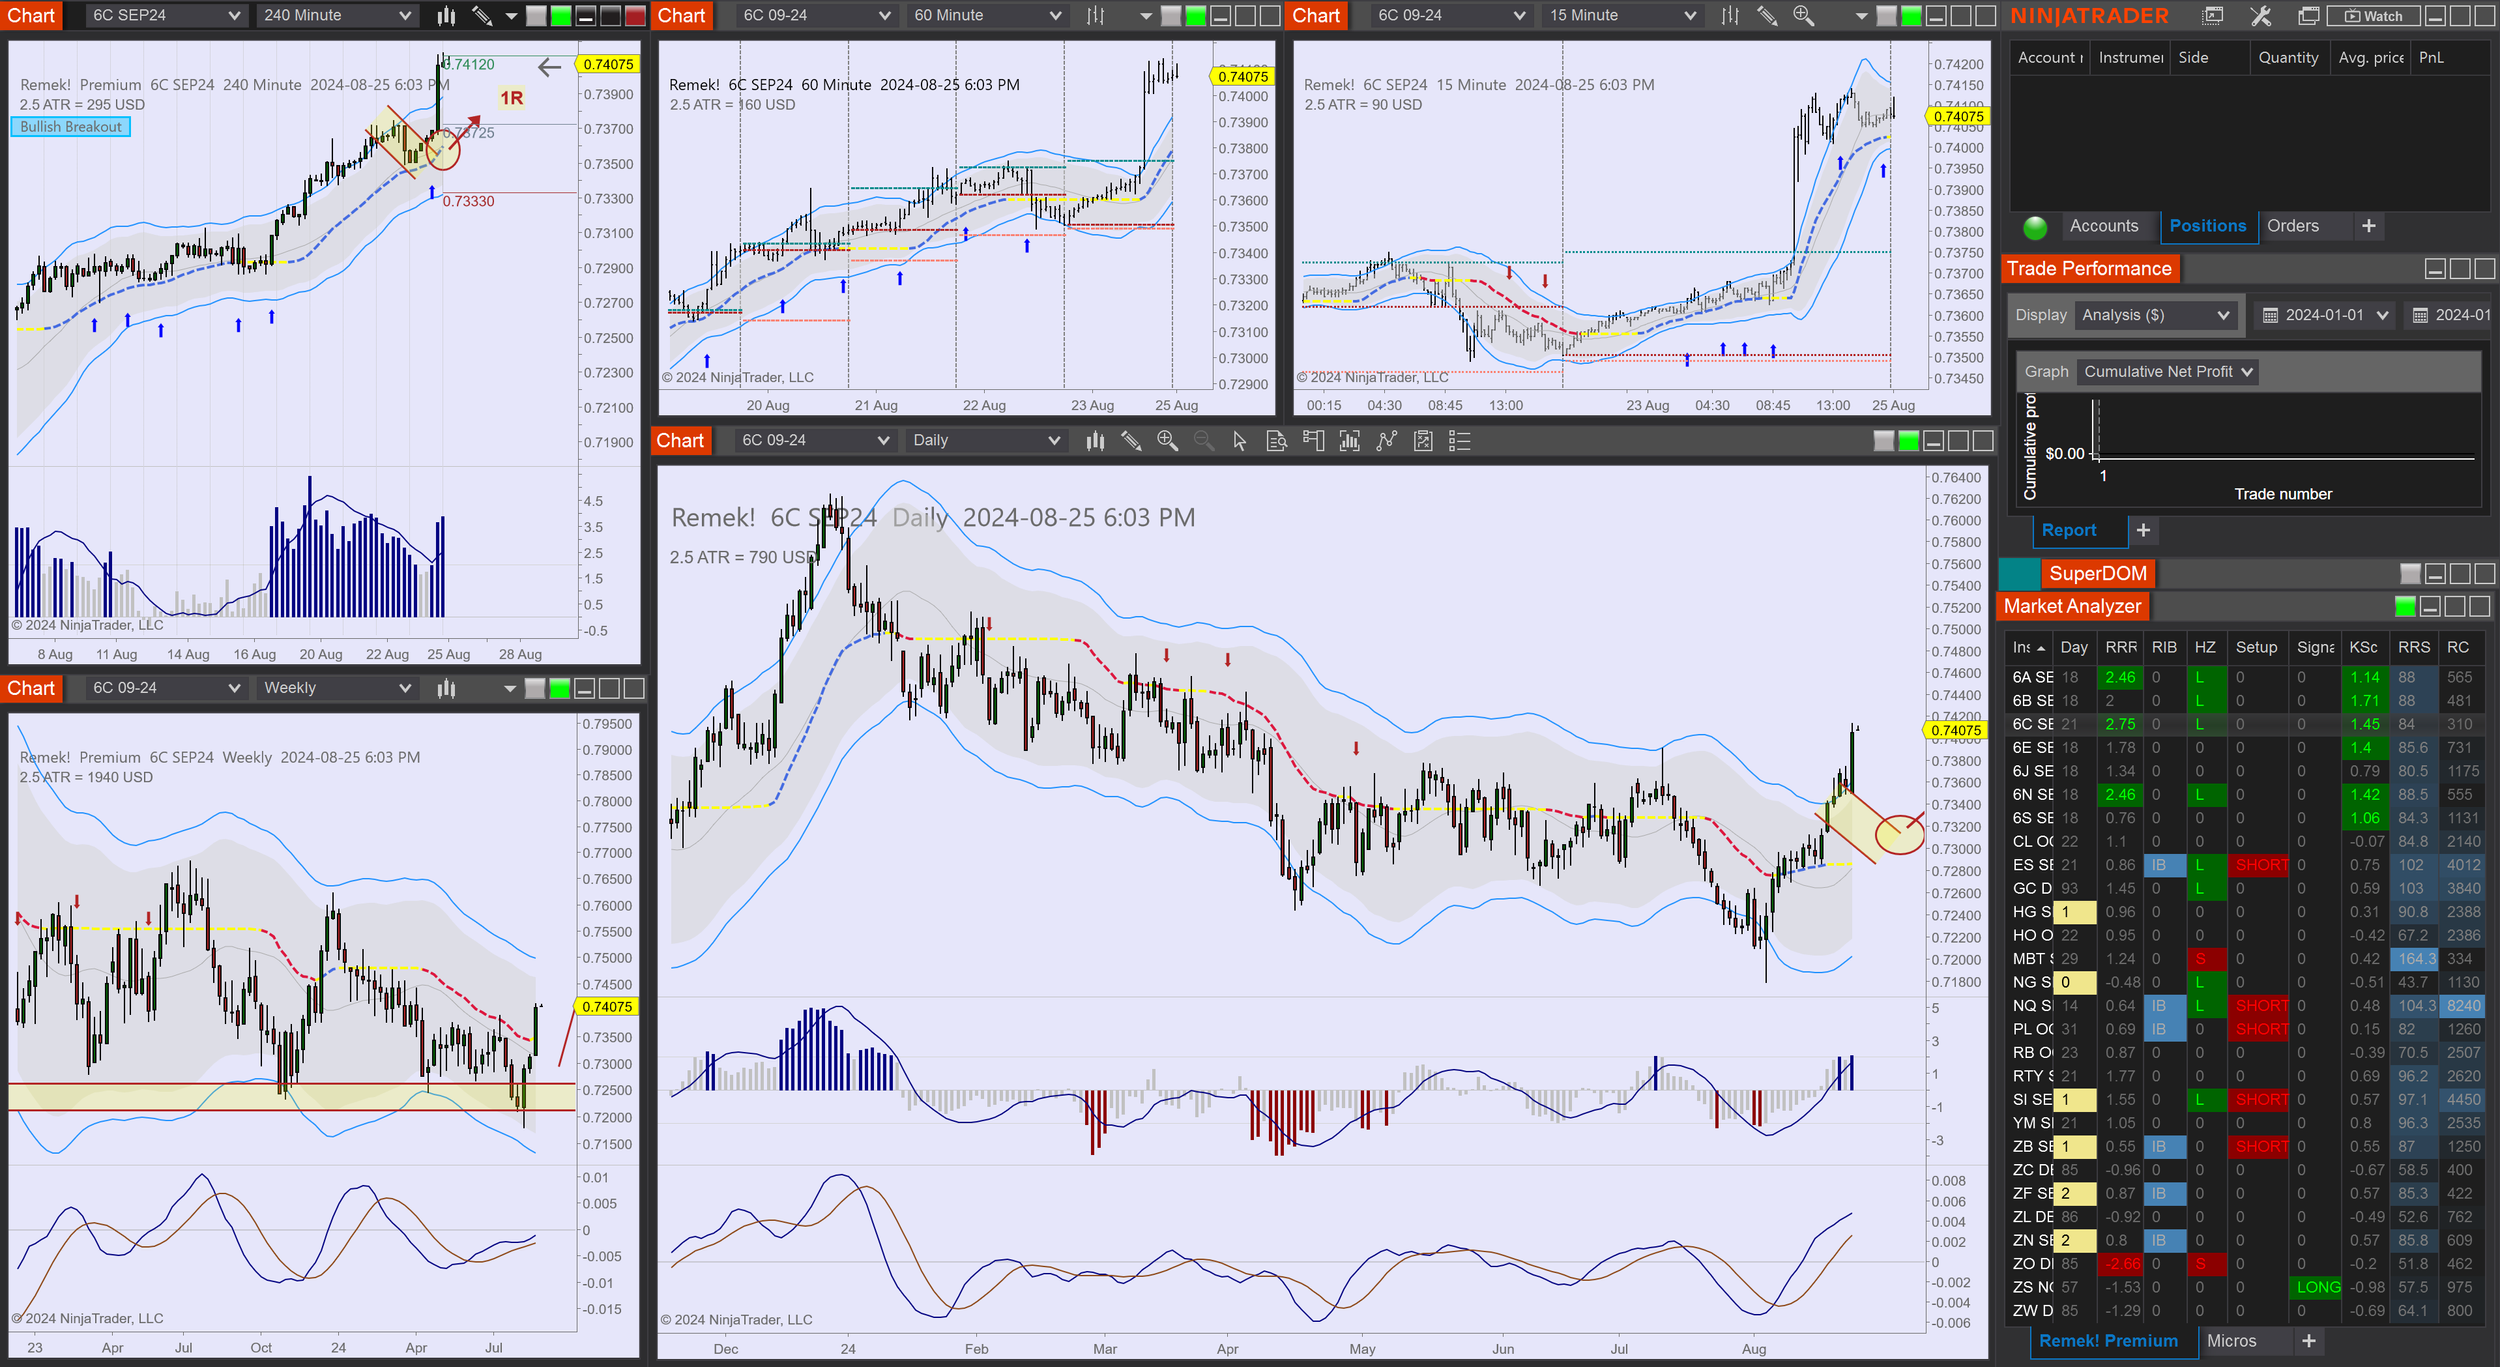
Task: Open the 240 Minute interval dropdown
Action: click(337, 16)
